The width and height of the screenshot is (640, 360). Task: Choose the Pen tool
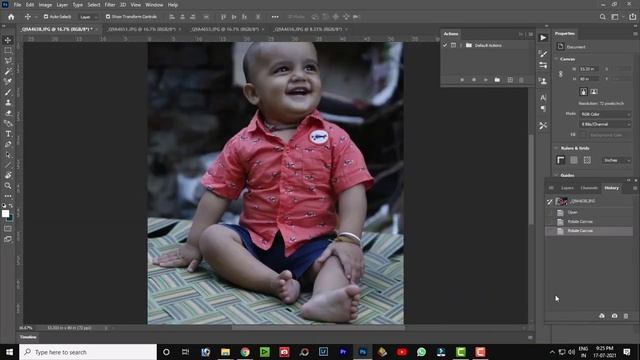[8, 144]
